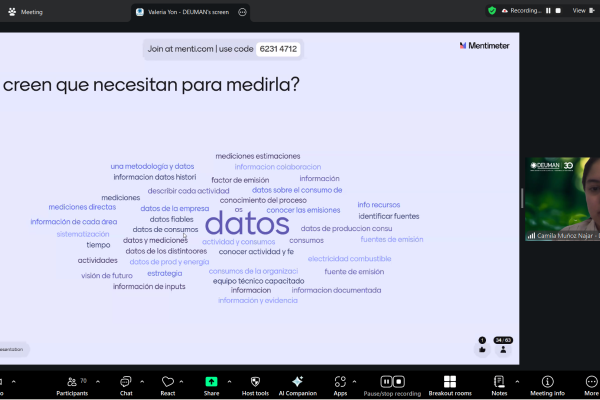The image size is (600, 400).
Task: Open the Chat panel
Action: [126, 386]
